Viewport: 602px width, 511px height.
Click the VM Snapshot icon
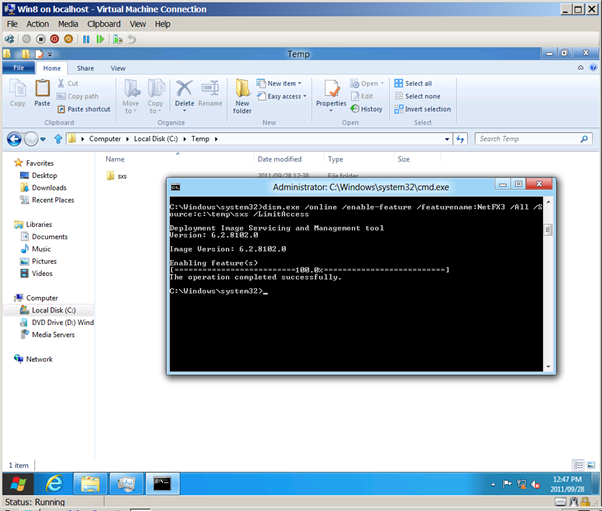tap(118, 39)
